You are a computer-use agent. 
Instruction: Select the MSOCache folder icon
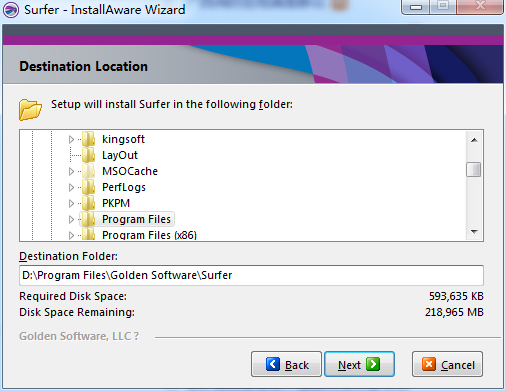pyautogui.click(x=89, y=171)
